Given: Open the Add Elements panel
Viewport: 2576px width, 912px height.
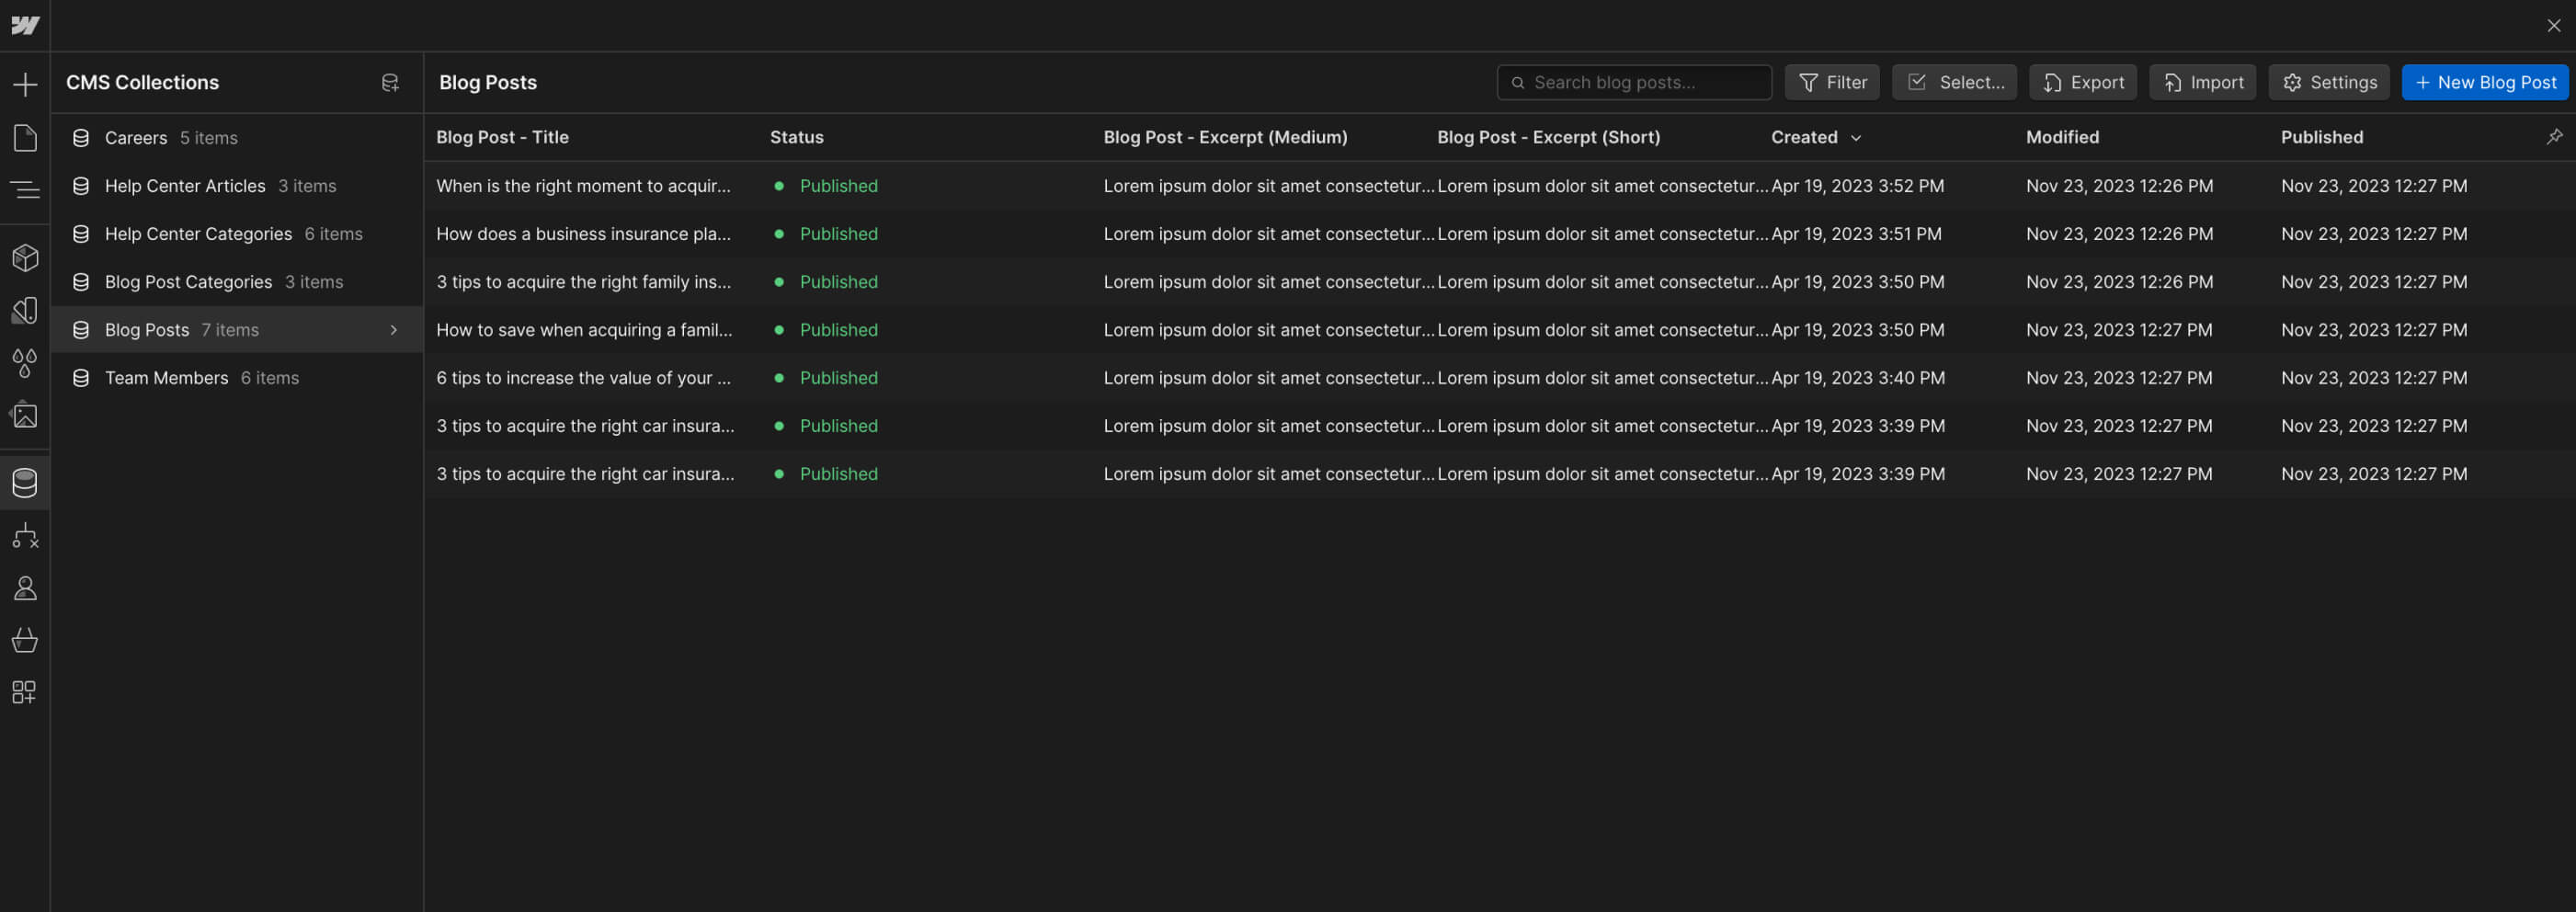Looking at the screenshot, I should point(24,84).
